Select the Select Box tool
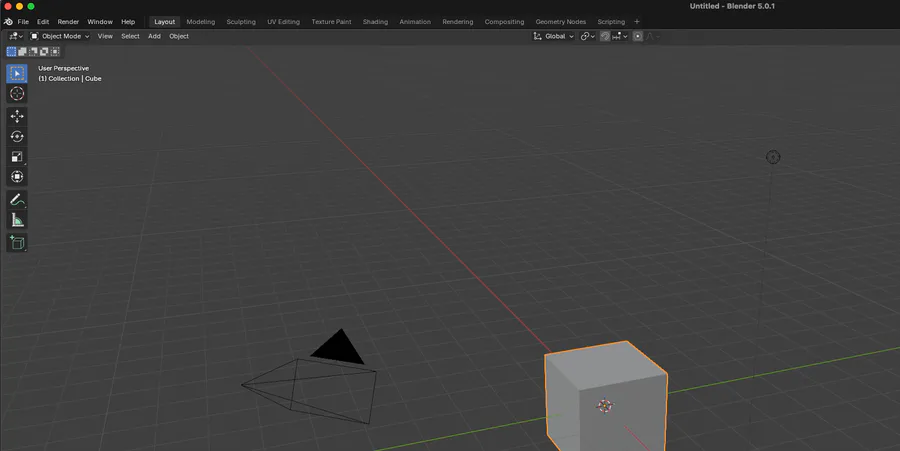This screenshot has width=900, height=451. coord(17,73)
